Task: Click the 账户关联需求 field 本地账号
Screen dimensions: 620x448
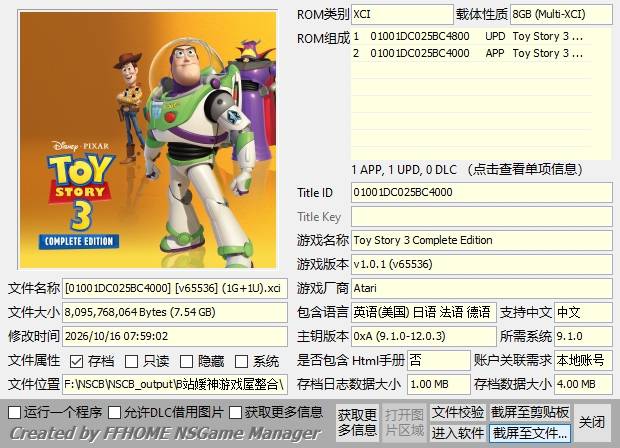Action: pos(583,360)
